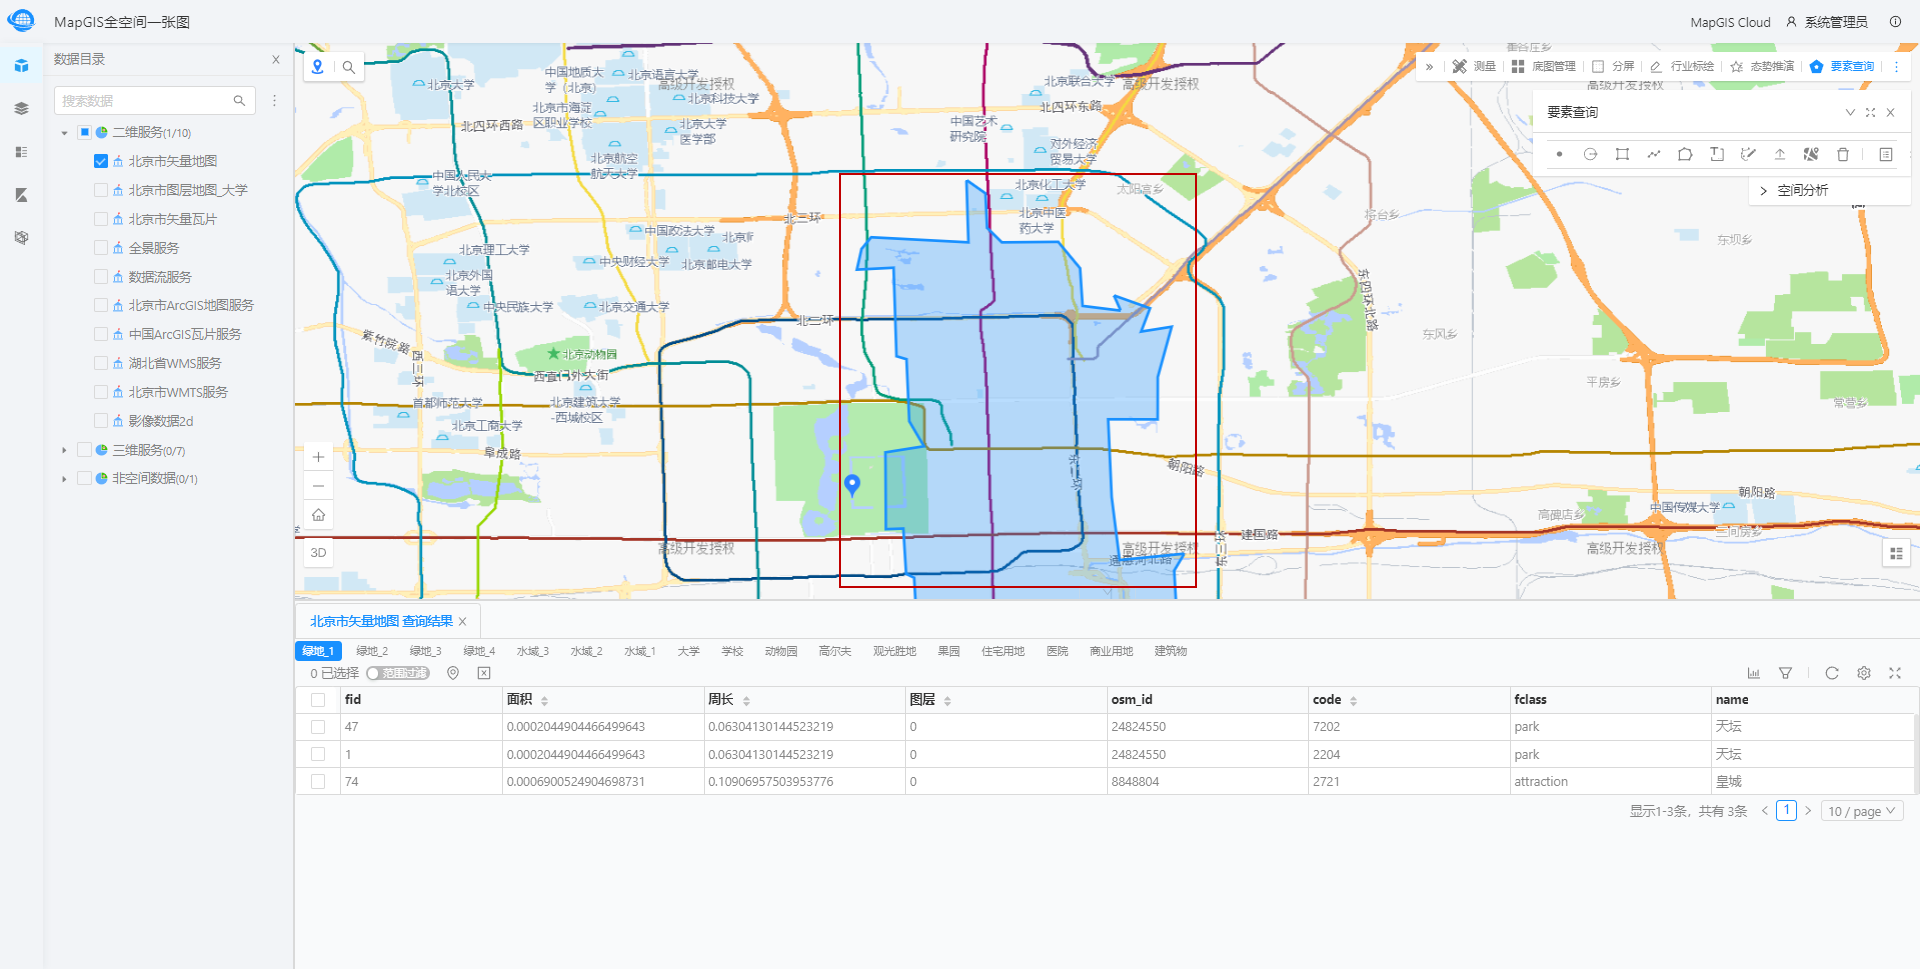Select the row checkbox for fid 47

(x=318, y=727)
